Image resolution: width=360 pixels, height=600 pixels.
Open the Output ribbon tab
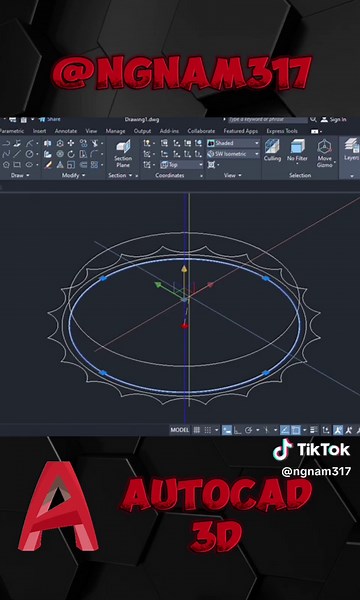coord(142,131)
